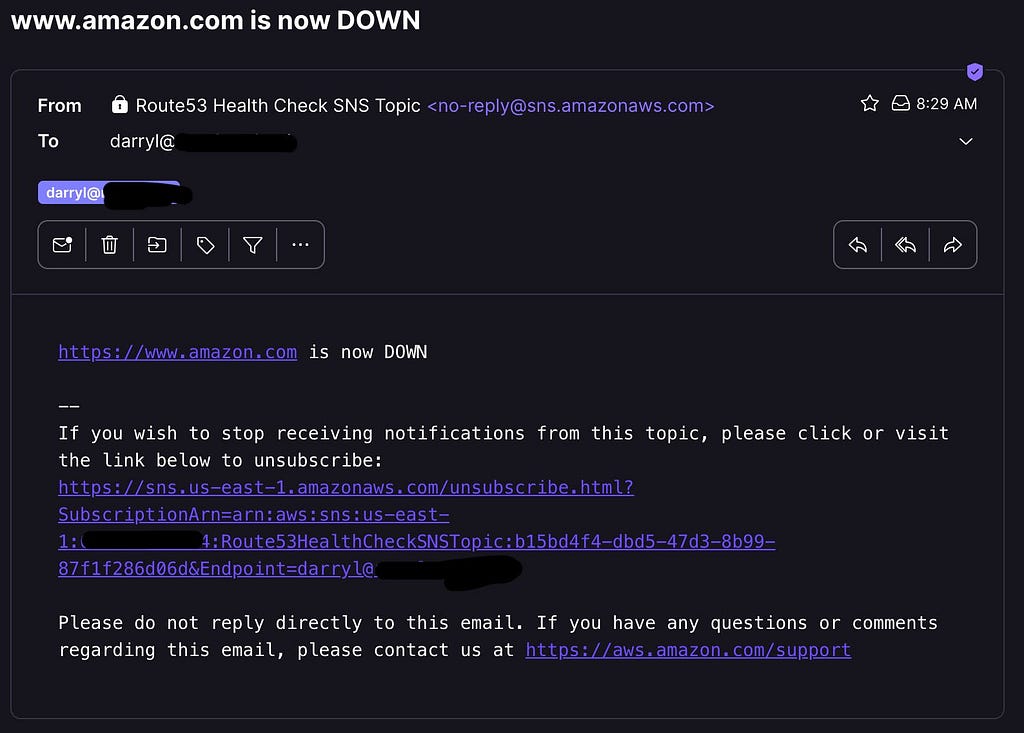Image resolution: width=1024 pixels, height=733 pixels.
Task: Open filter options with funnel icon
Action: [x=253, y=245]
